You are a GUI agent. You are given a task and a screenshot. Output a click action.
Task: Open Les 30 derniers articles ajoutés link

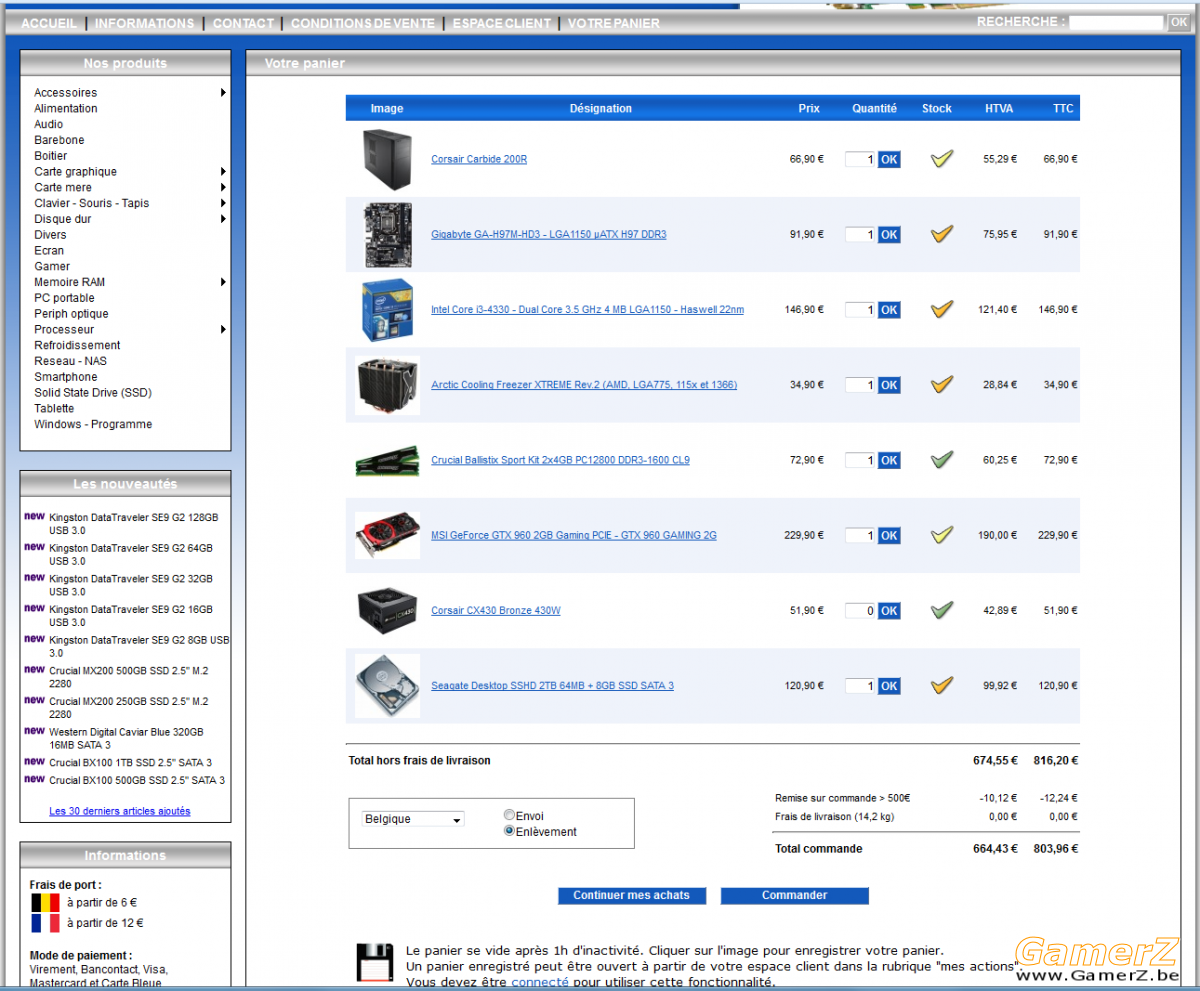click(120, 811)
